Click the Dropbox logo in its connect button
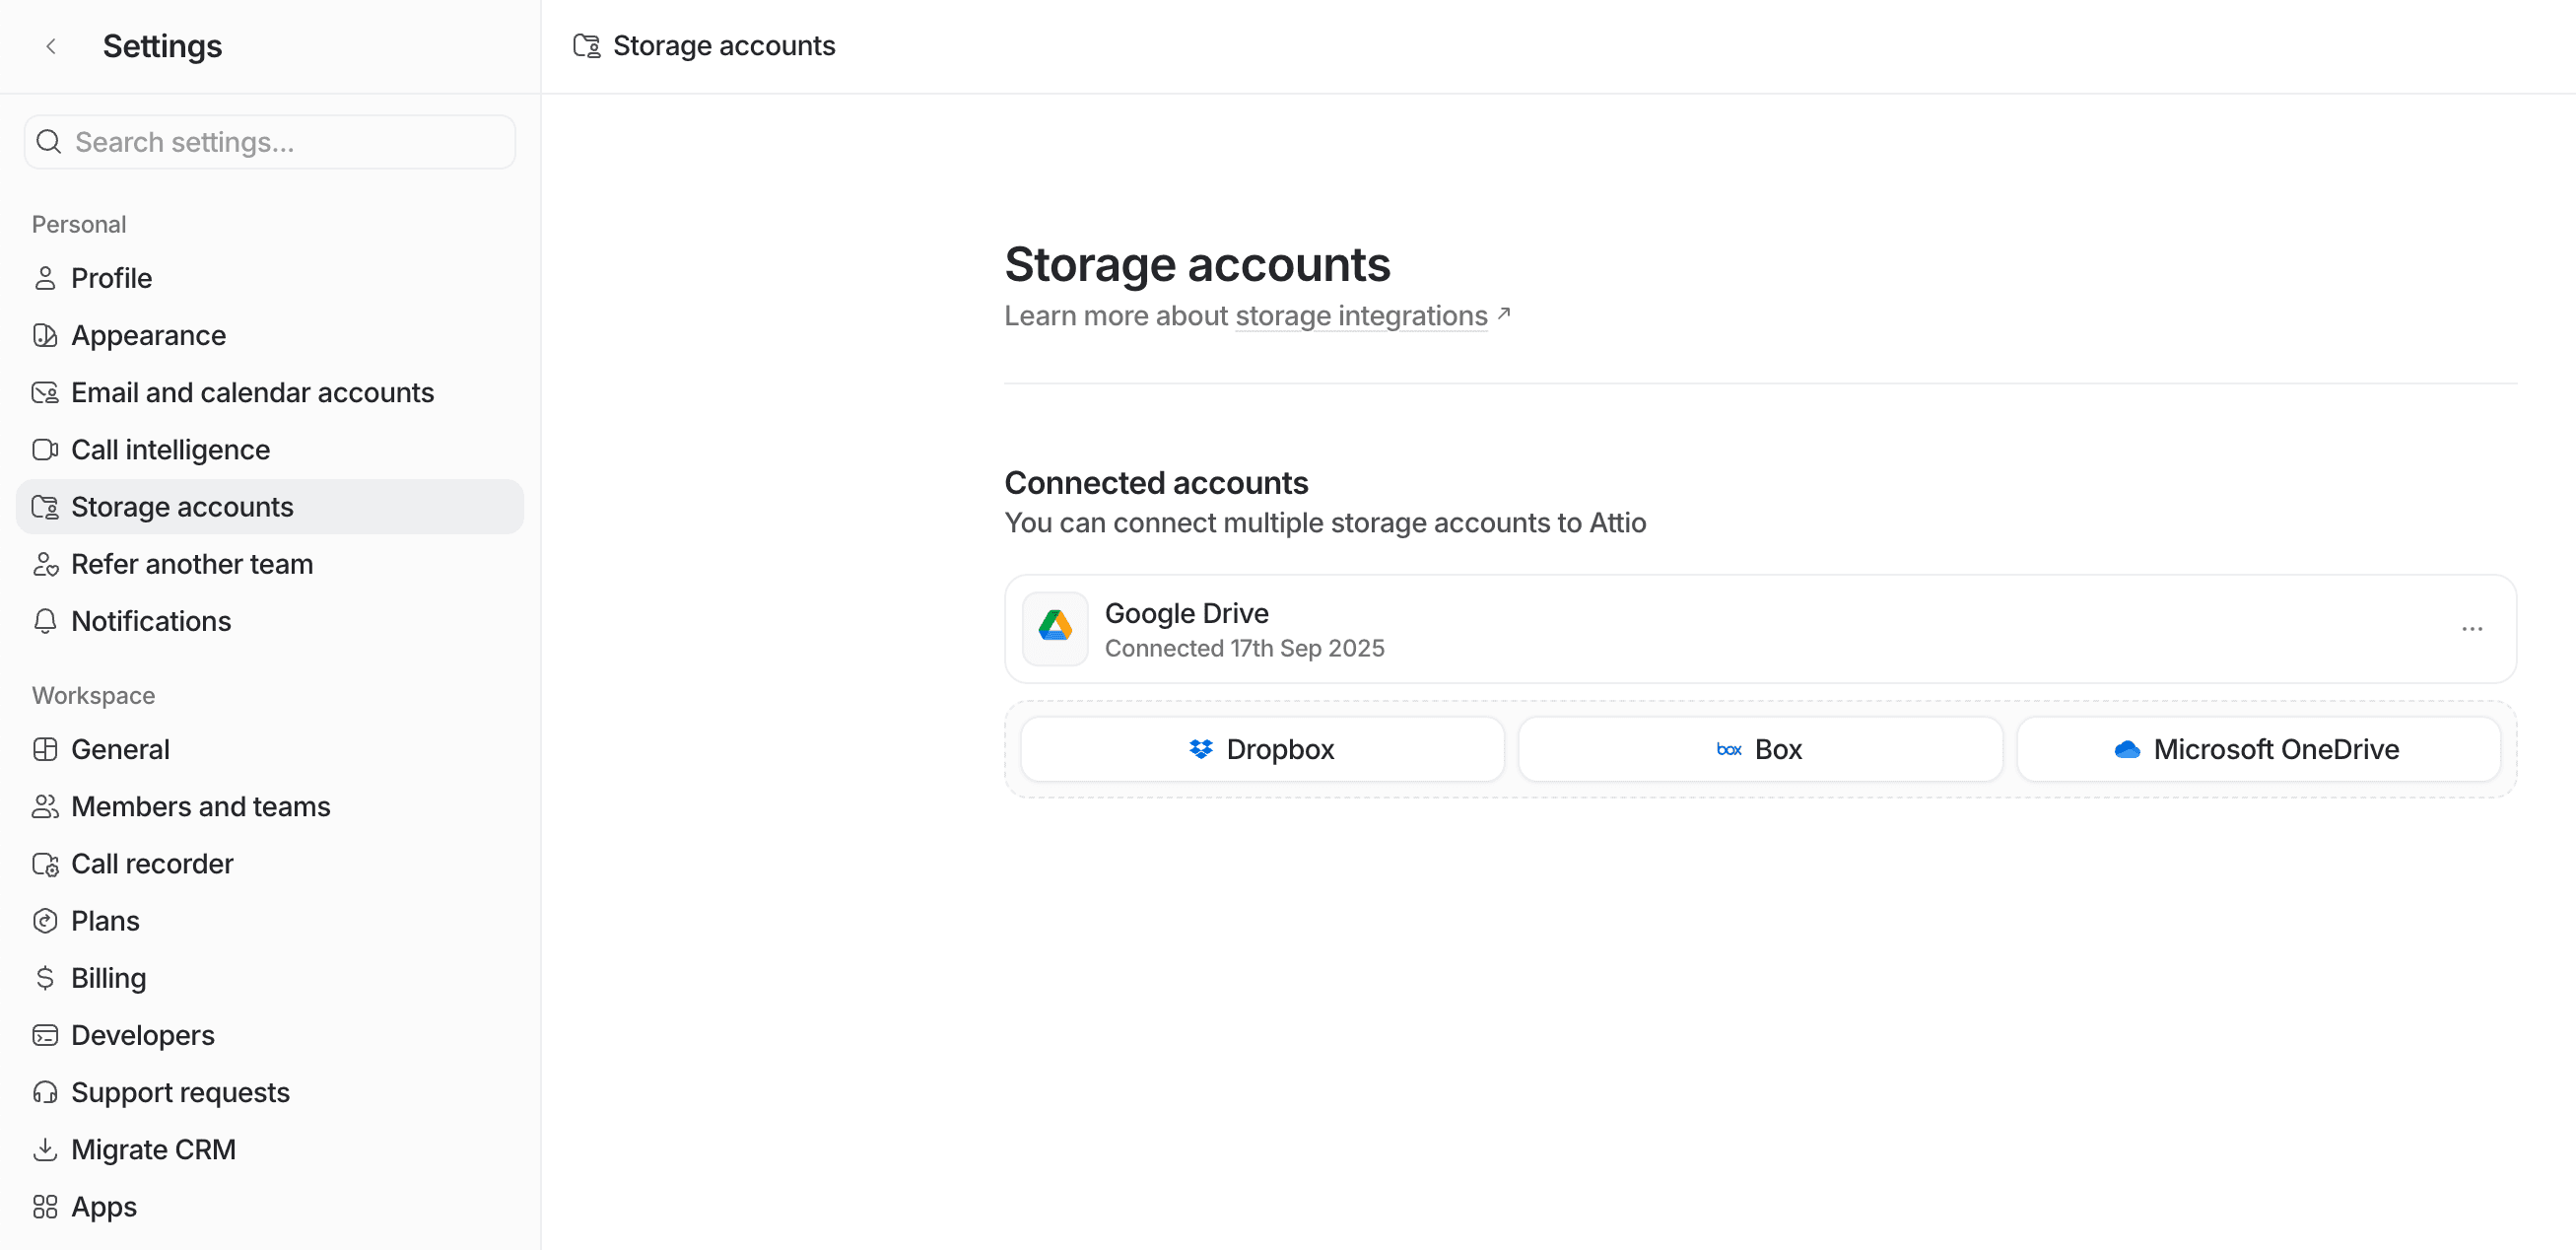The image size is (2576, 1250). pyautogui.click(x=1200, y=748)
